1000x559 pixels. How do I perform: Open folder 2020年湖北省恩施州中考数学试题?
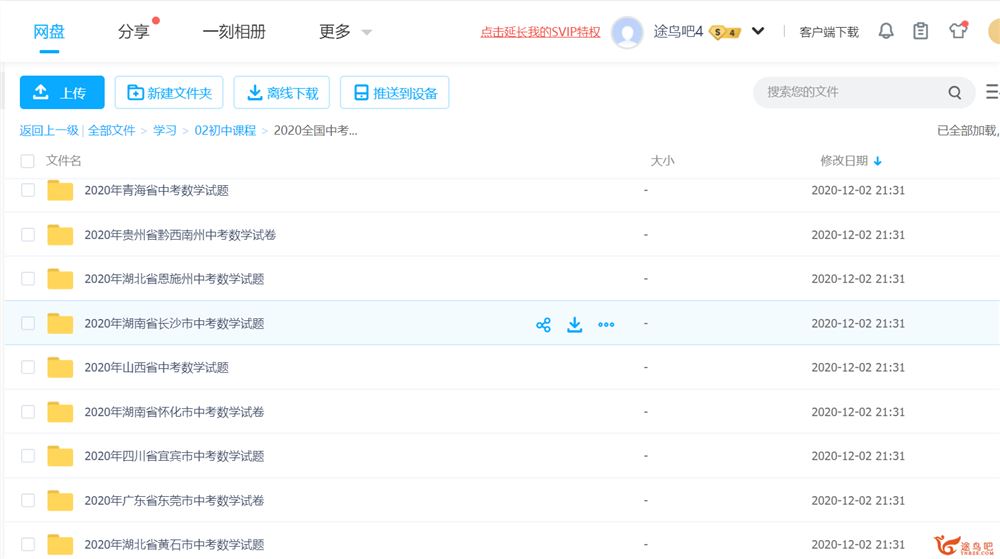point(174,279)
